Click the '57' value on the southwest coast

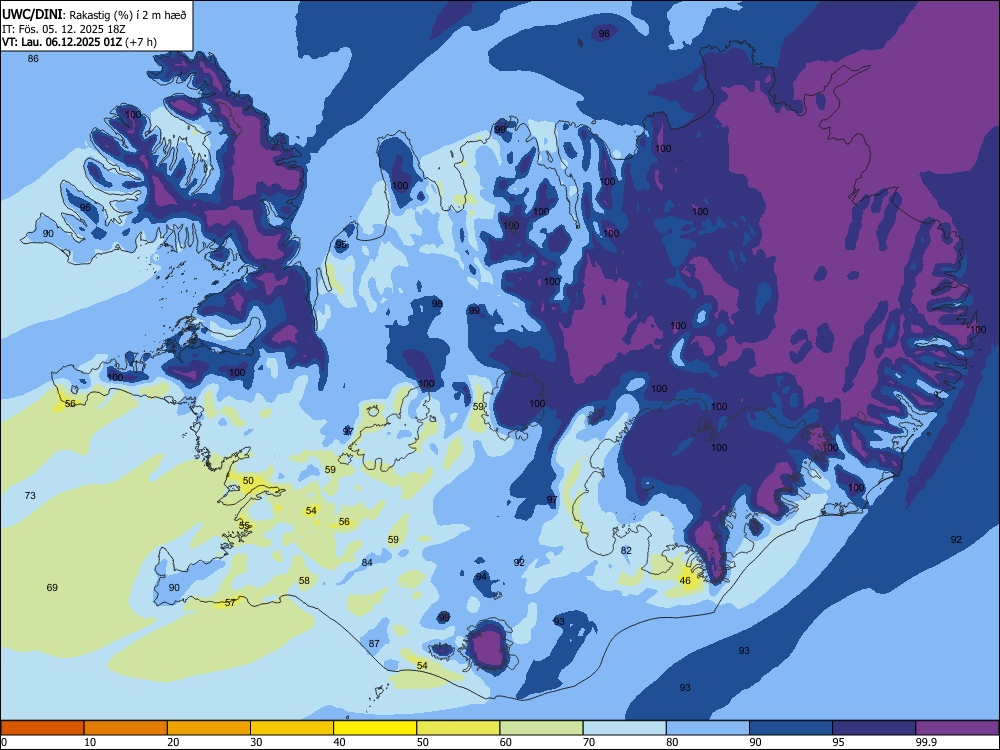pyautogui.click(x=230, y=602)
